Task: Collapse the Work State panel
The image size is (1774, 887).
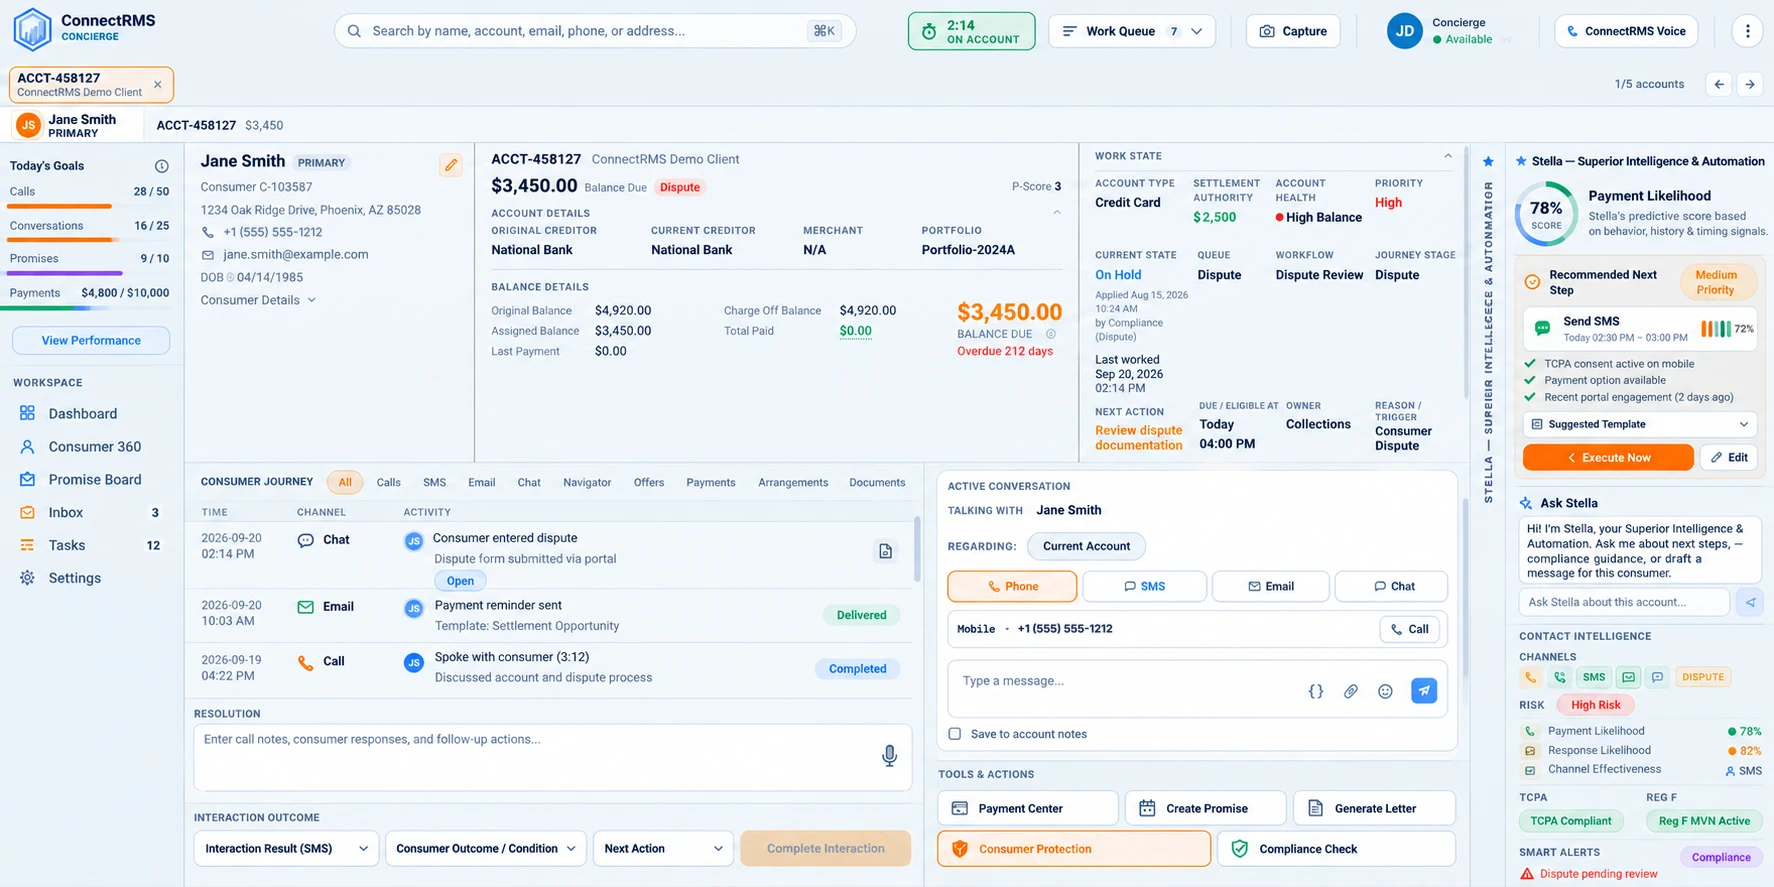Action: point(1447,156)
